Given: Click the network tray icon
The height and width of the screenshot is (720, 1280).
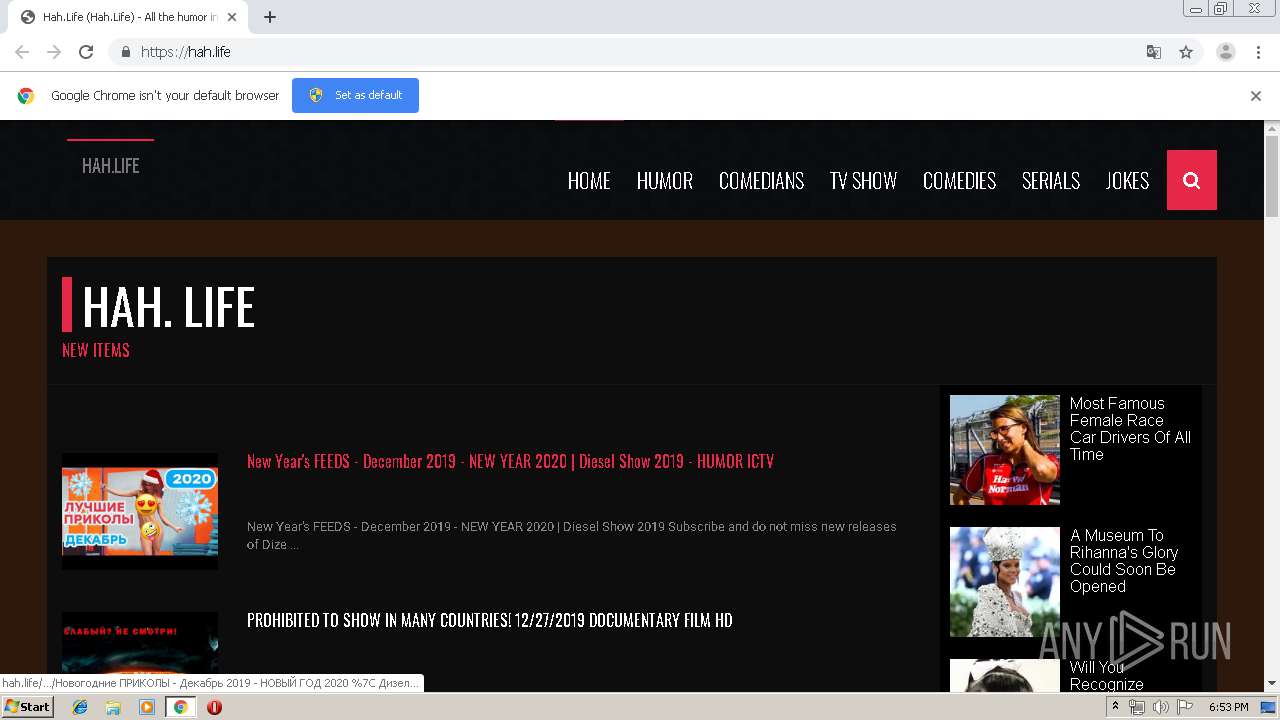Looking at the screenshot, I should pos(1136,707).
